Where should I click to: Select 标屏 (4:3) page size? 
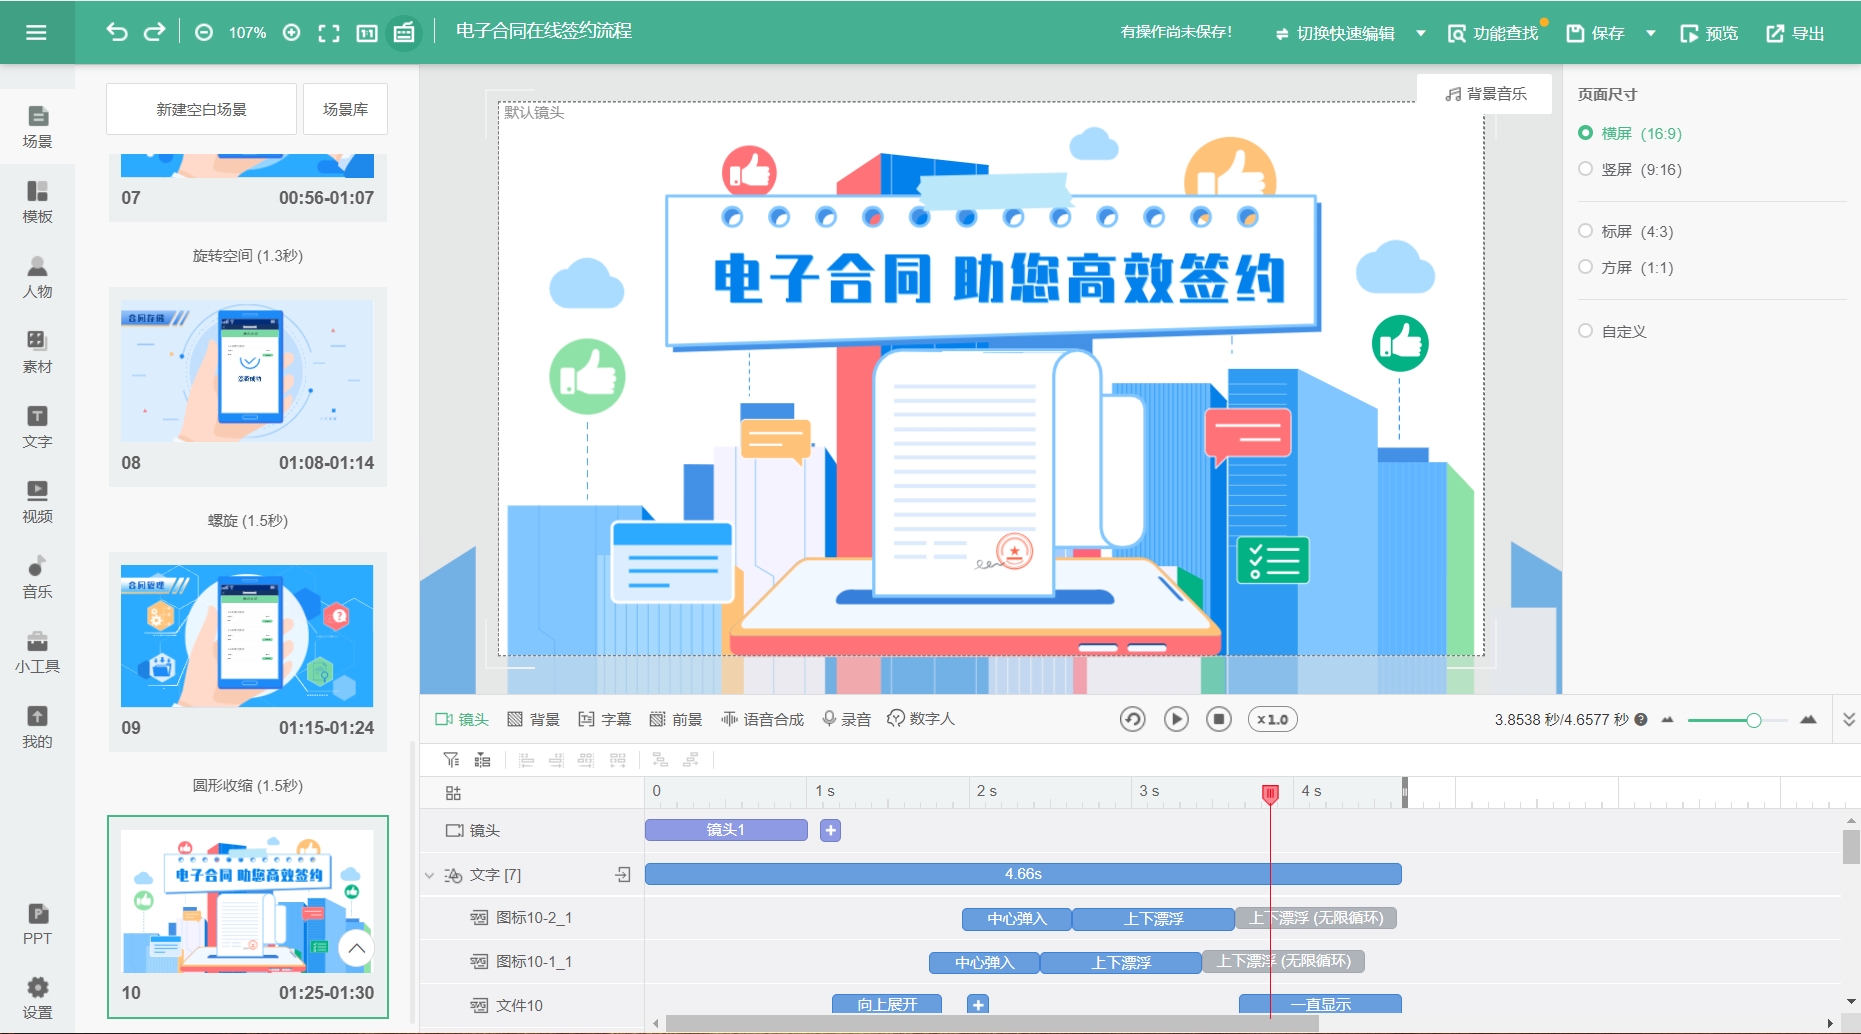click(x=1626, y=231)
